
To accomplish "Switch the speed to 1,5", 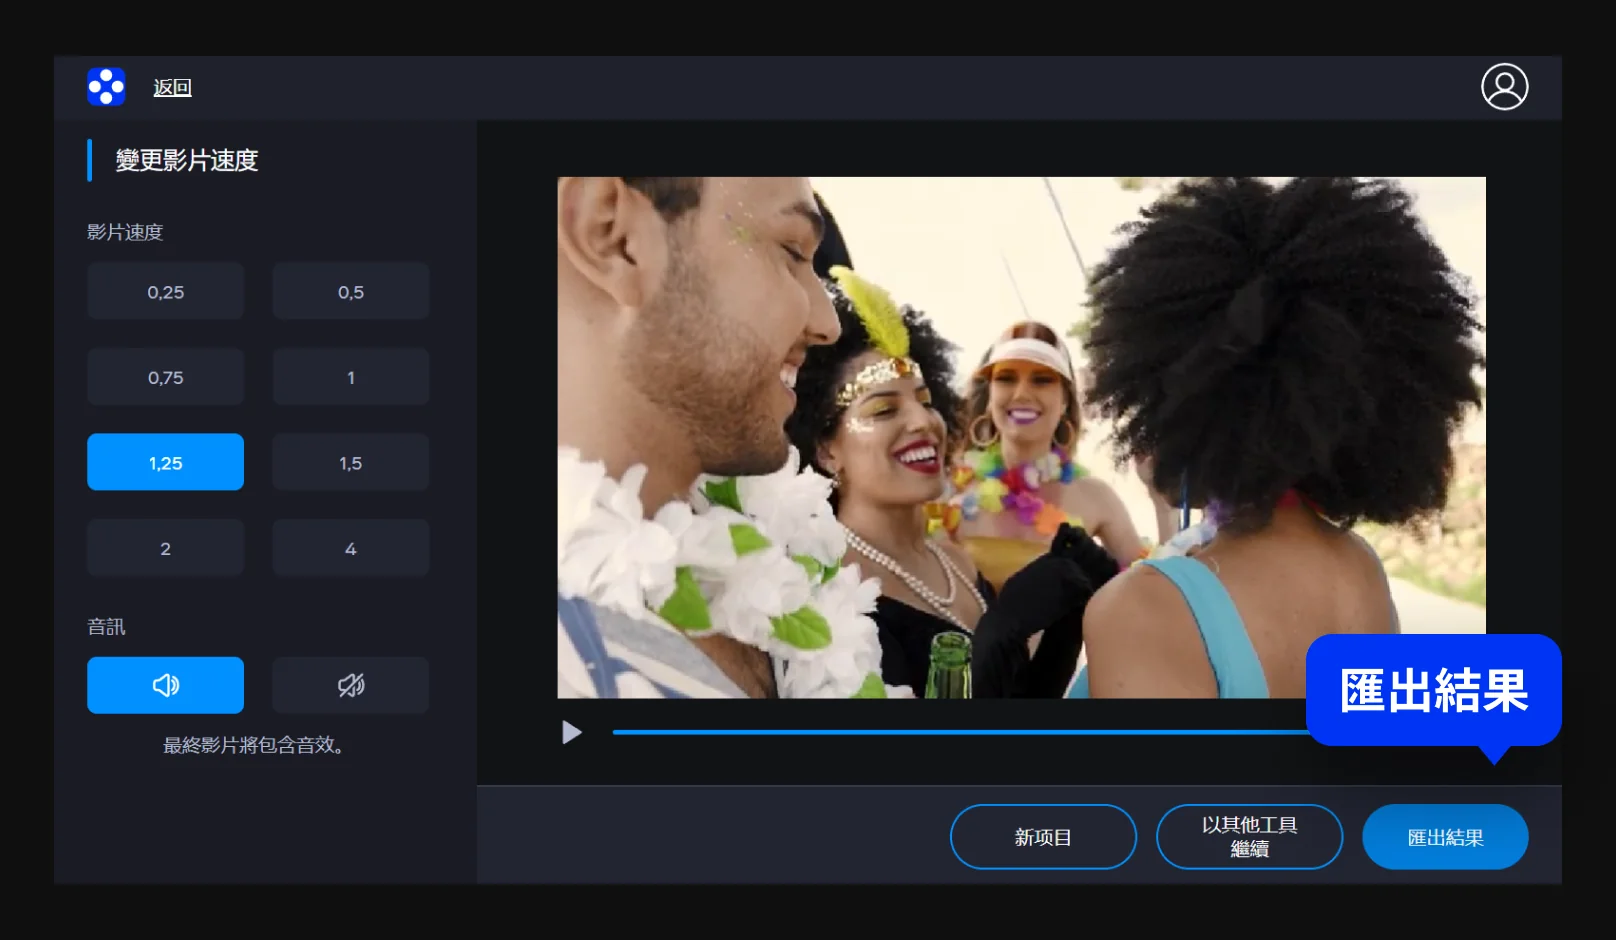I will click(x=350, y=462).
